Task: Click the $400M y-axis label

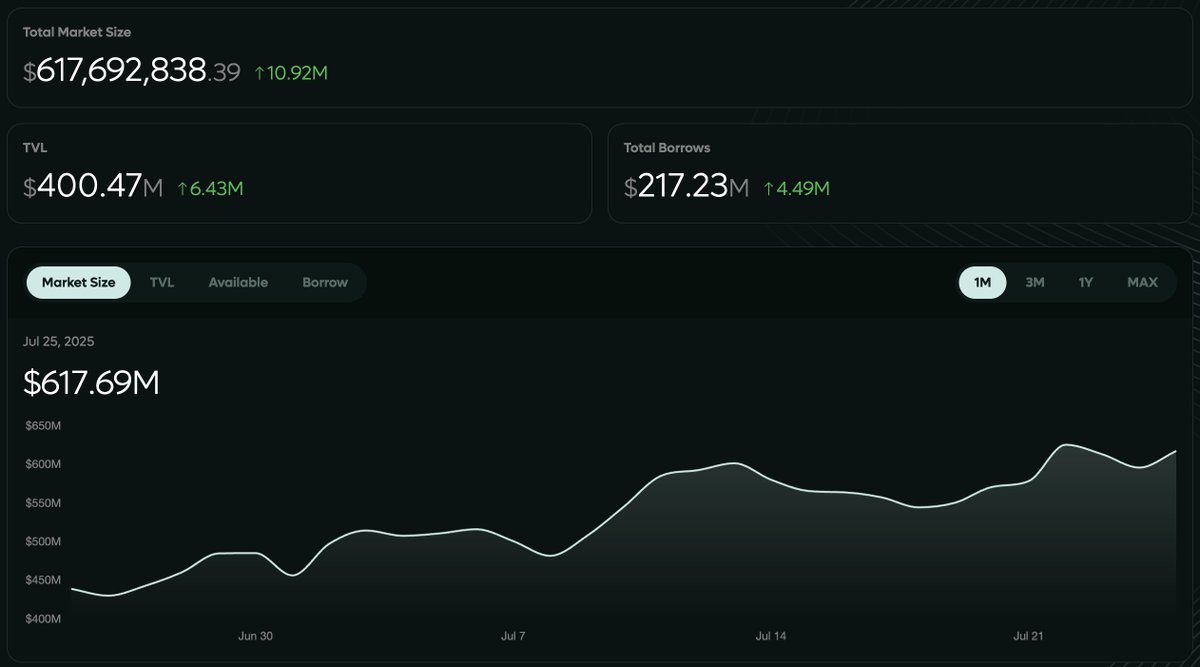Action: click(43, 619)
